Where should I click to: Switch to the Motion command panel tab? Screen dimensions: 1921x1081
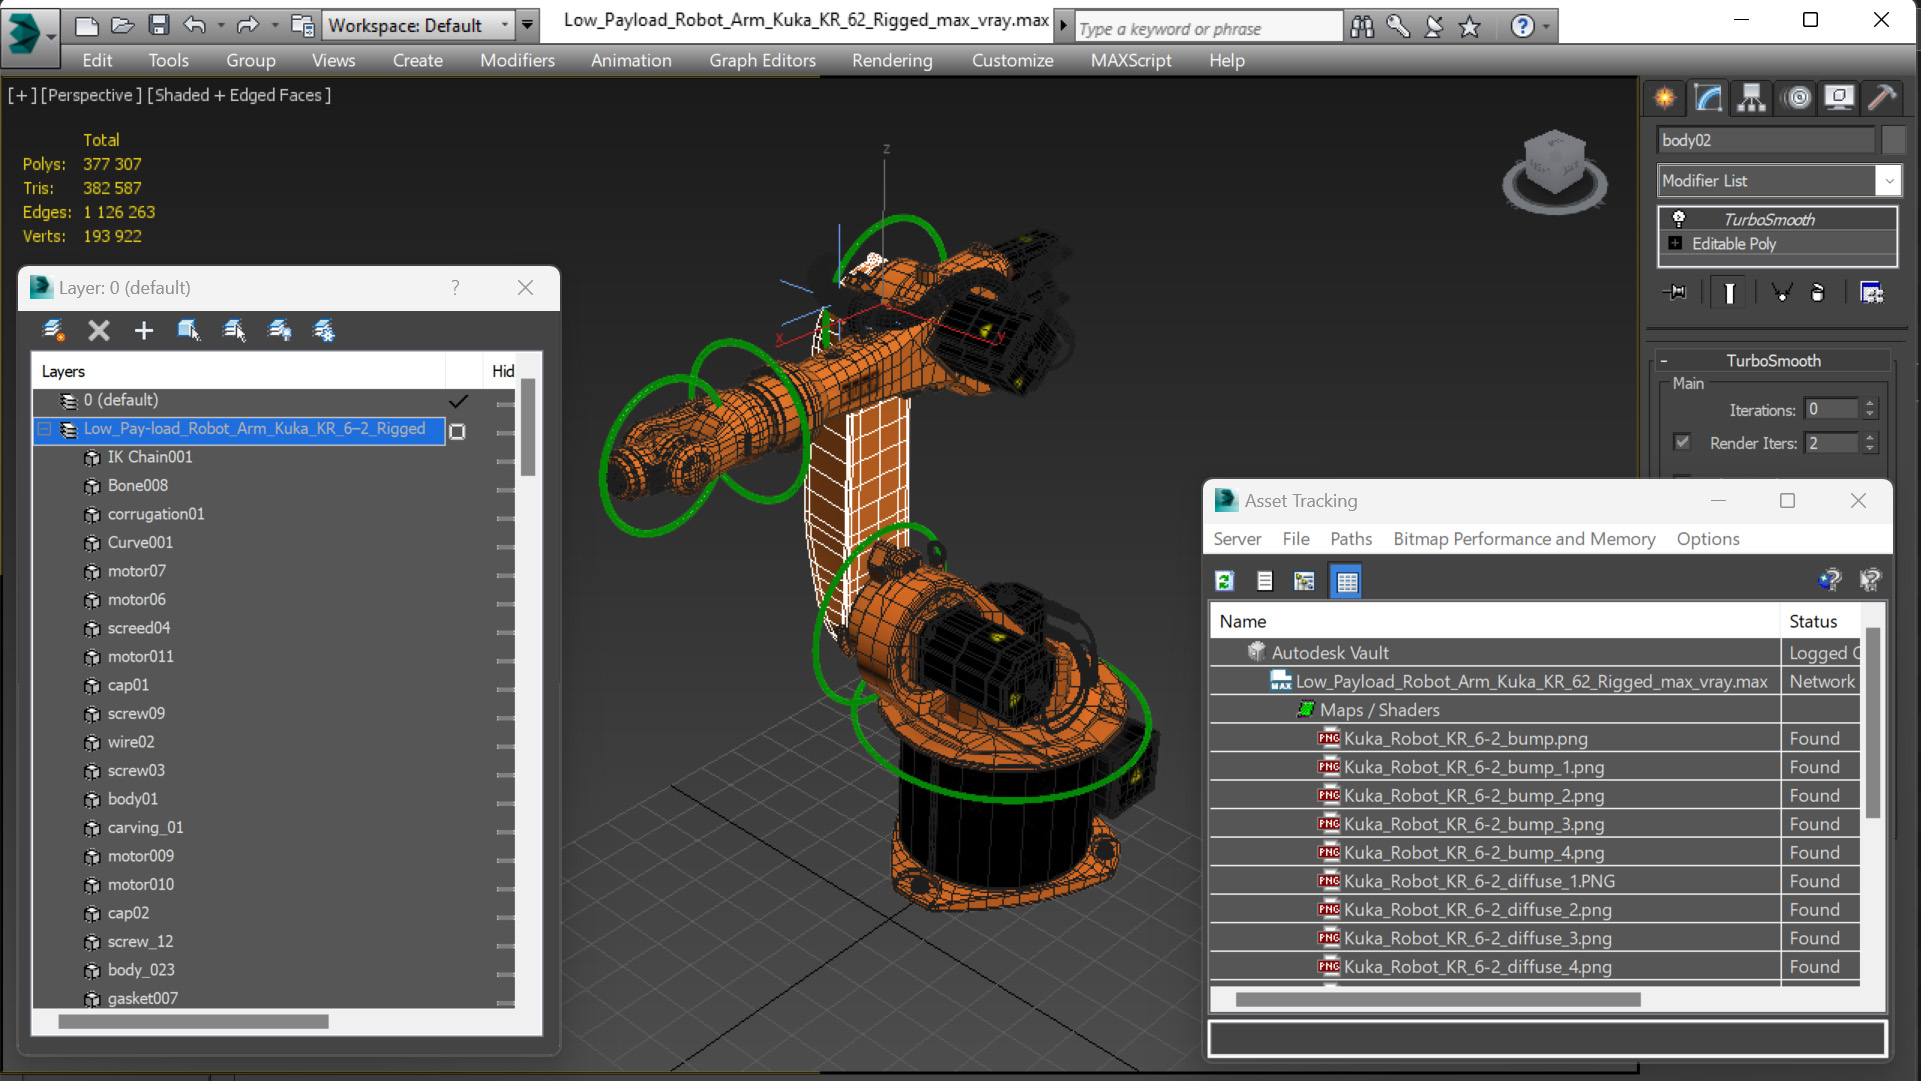click(1797, 98)
